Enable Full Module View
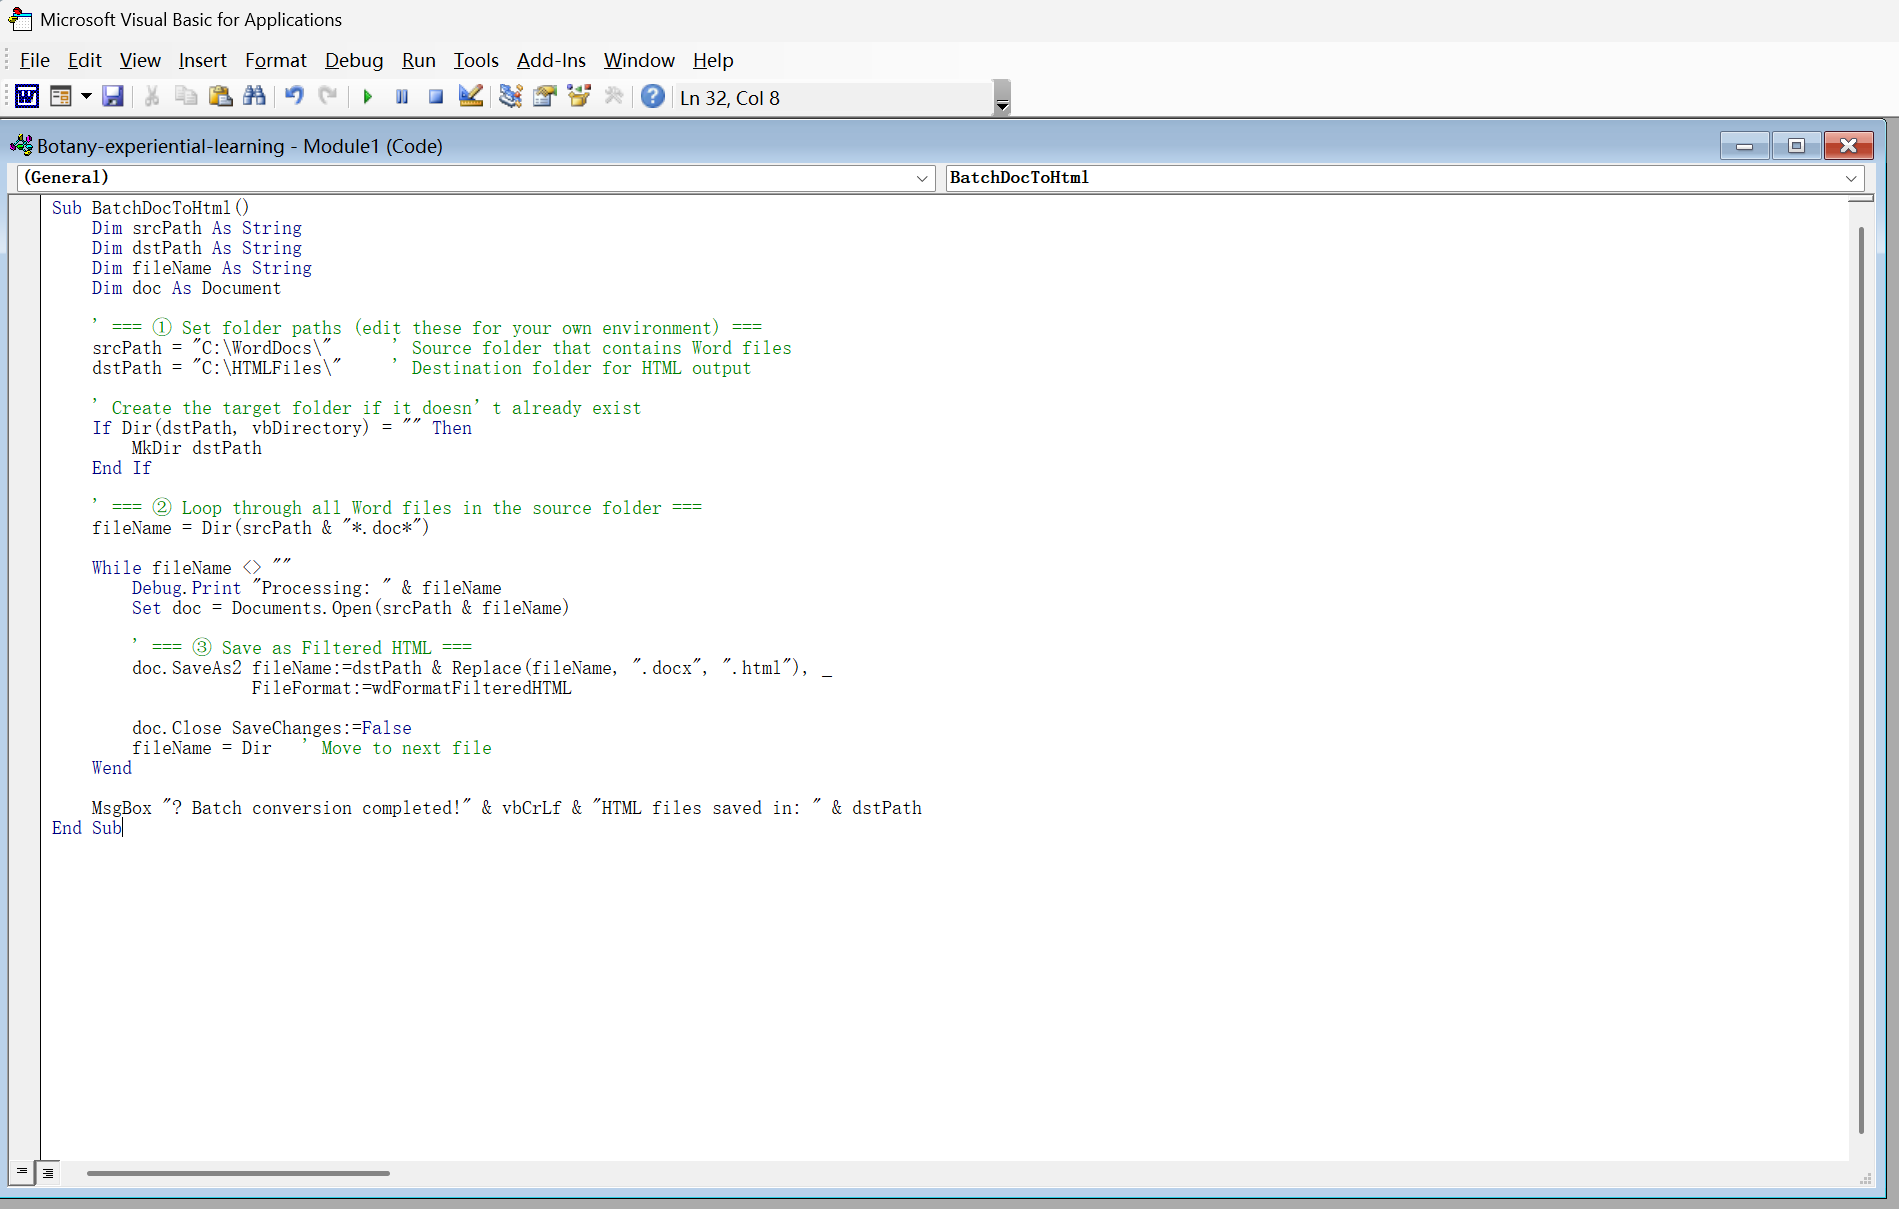 pyautogui.click(x=48, y=1172)
